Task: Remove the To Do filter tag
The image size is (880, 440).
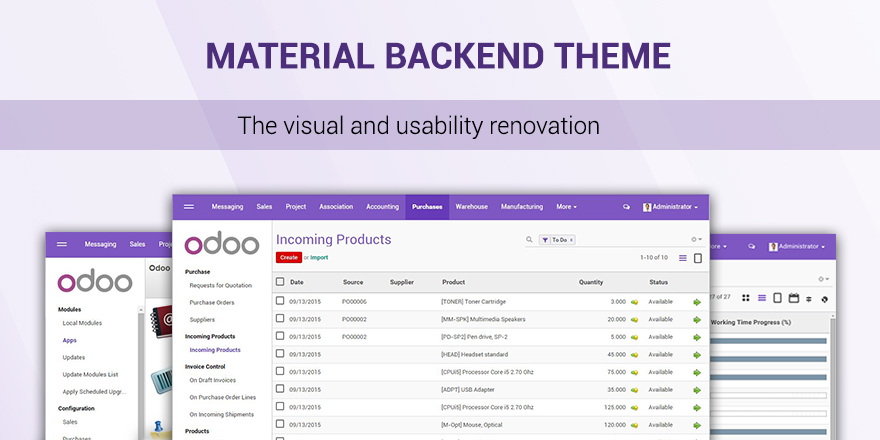Action: (x=571, y=240)
